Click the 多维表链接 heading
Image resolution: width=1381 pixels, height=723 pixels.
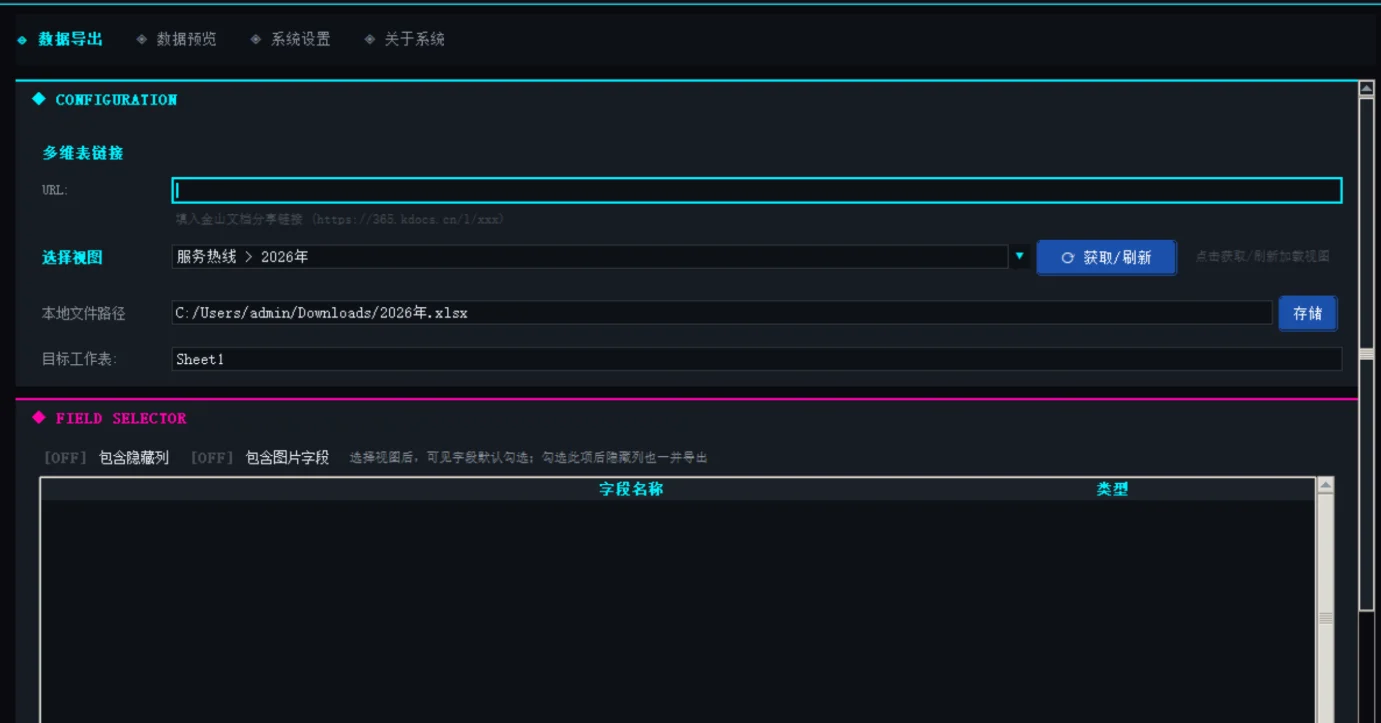(83, 153)
